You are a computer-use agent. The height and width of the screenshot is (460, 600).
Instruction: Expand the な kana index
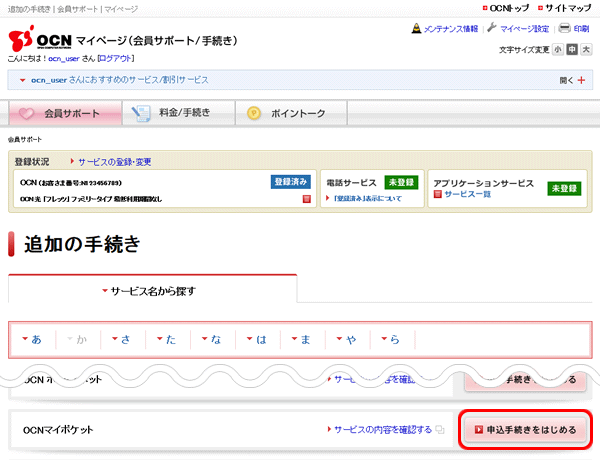click(212, 339)
